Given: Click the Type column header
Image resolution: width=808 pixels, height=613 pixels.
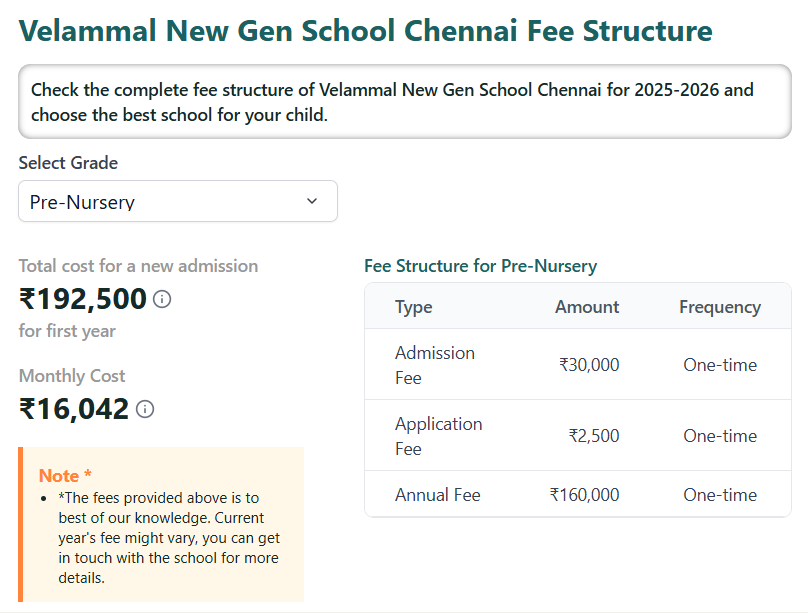Looking at the screenshot, I should click(x=413, y=307).
